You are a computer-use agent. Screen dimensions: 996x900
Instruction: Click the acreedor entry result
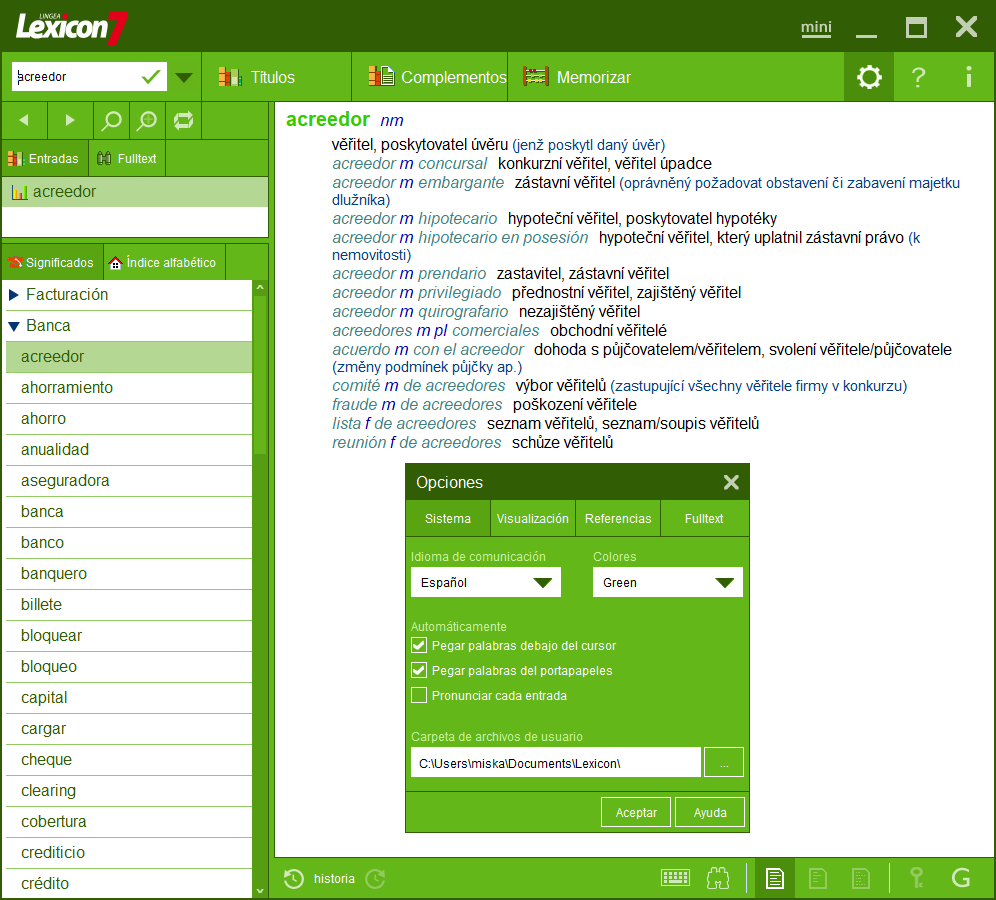point(135,192)
